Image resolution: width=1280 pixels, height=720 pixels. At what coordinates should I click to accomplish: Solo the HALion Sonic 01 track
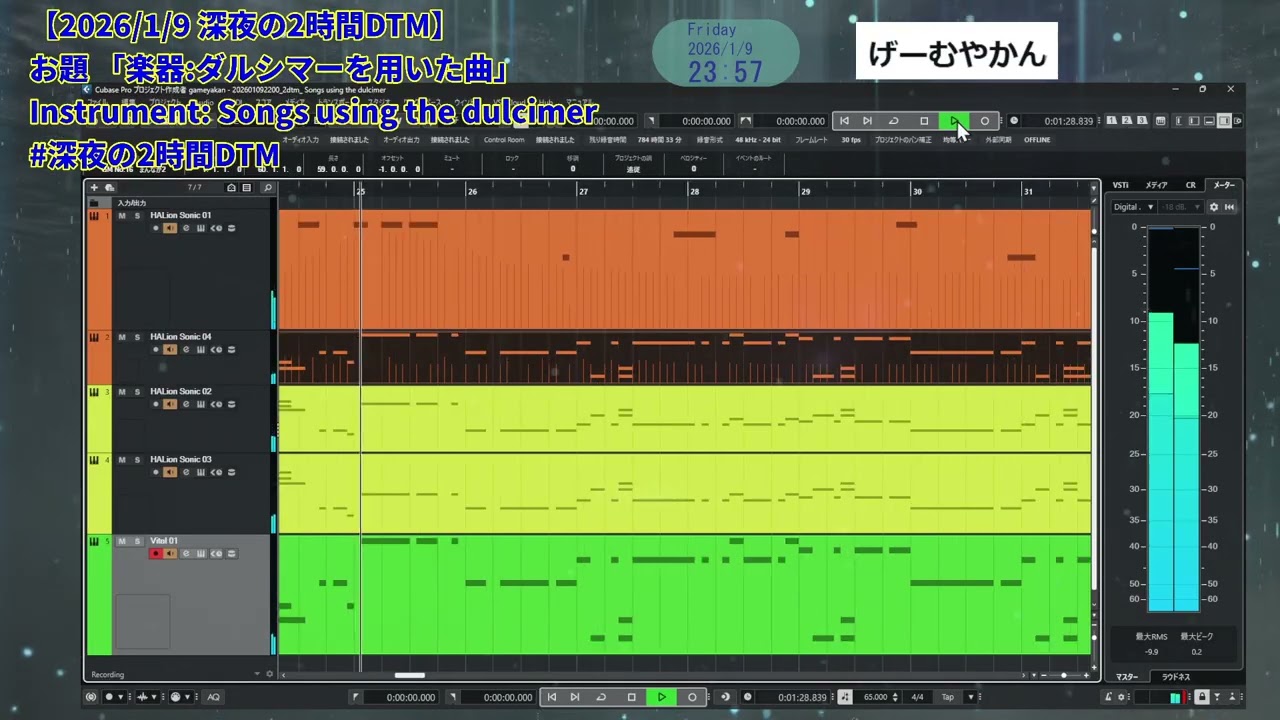pyautogui.click(x=137, y=215)
